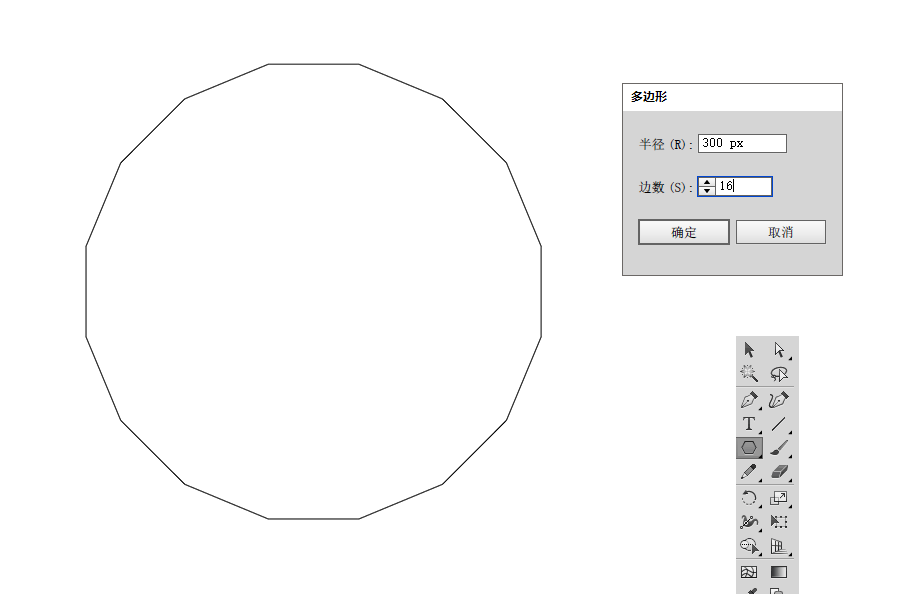920x594 pixels.
Task: Decrease the sides count with down arrow
Action: pos(707,191)
